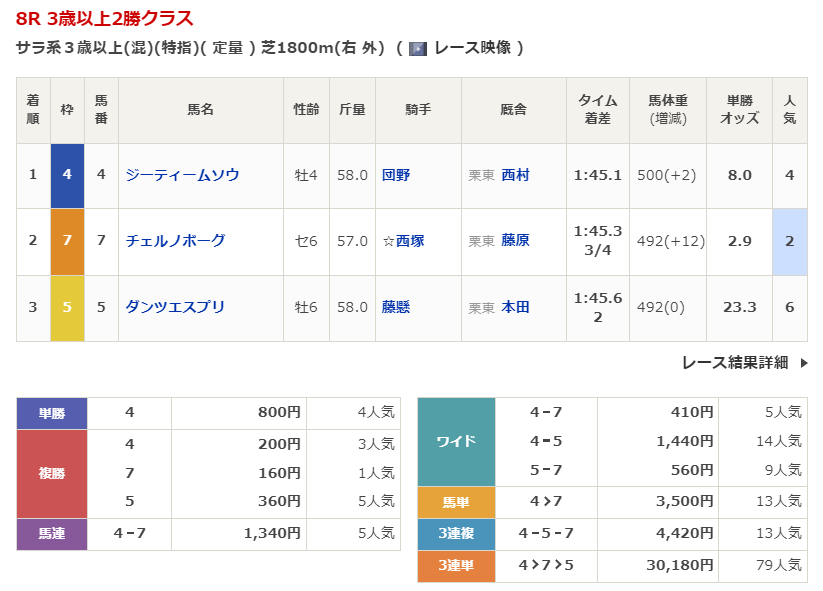Screen dimensions: 823x591
Task: Open trainer 藤原 stable link
Action: 515,241
